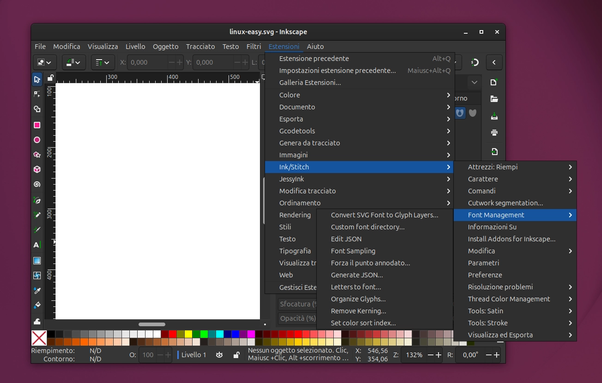Select the Rectangle tool
This screenshot has width=602, height=383.
tap(37, 125)
